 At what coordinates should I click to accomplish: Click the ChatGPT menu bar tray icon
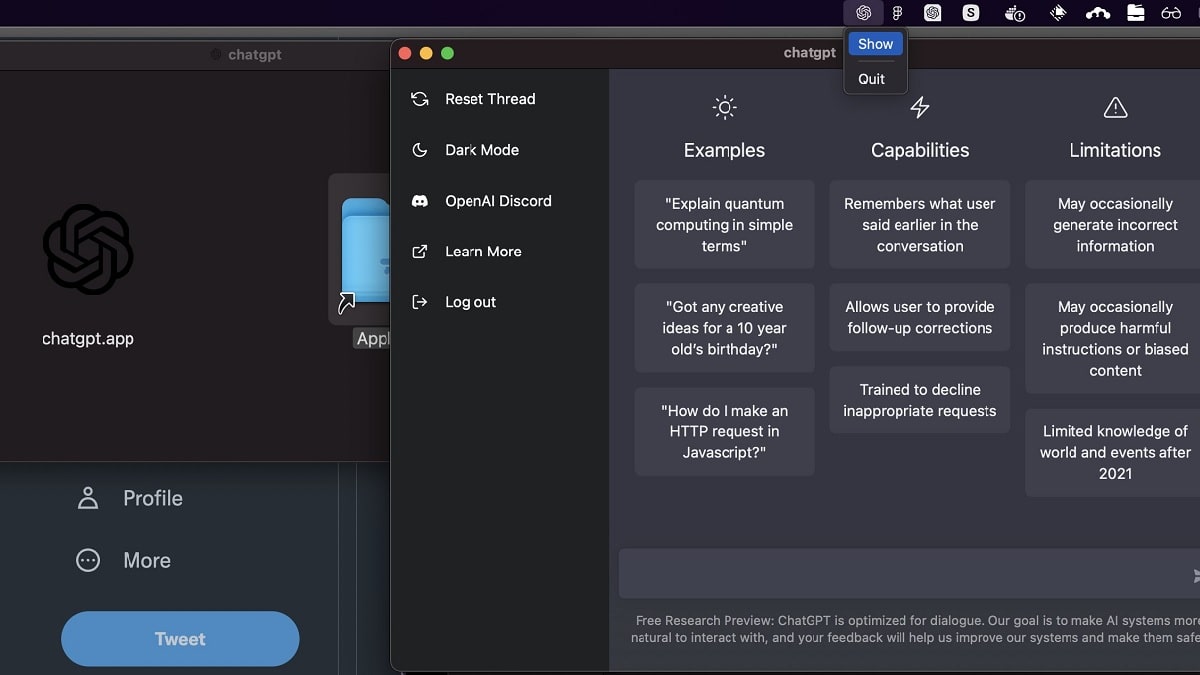coord(864,13)
